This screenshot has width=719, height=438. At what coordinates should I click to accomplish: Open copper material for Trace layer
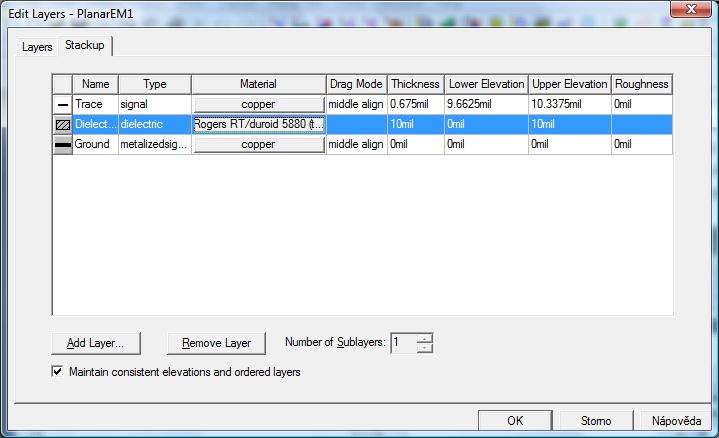tap(259, 105)
